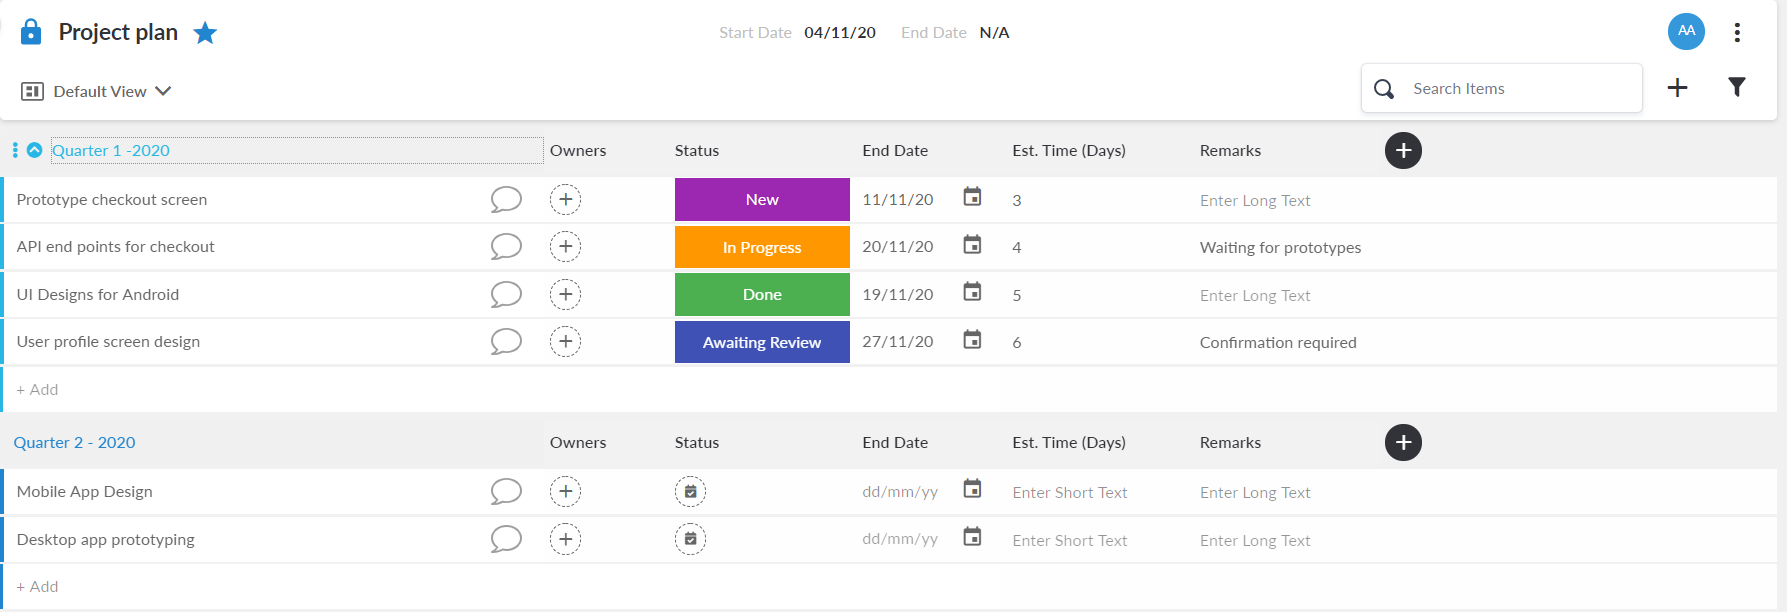Image resolution: width=1787 pixels, height=612 pixels.
Task: Open the Quarter 1 group drag-handle menu
Action: coord(15,150)
